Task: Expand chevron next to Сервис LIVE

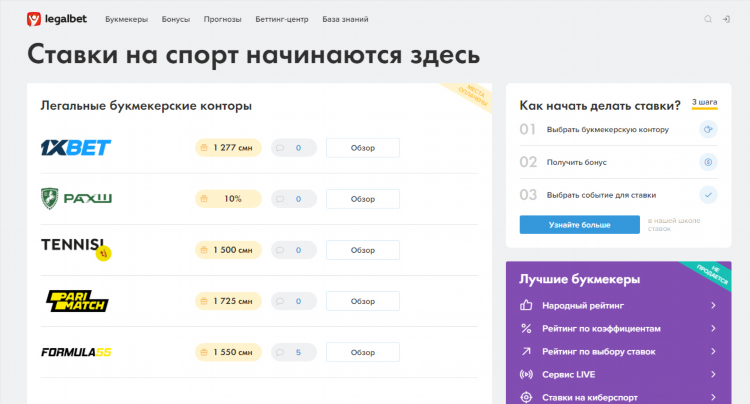Action: [713, 374]
